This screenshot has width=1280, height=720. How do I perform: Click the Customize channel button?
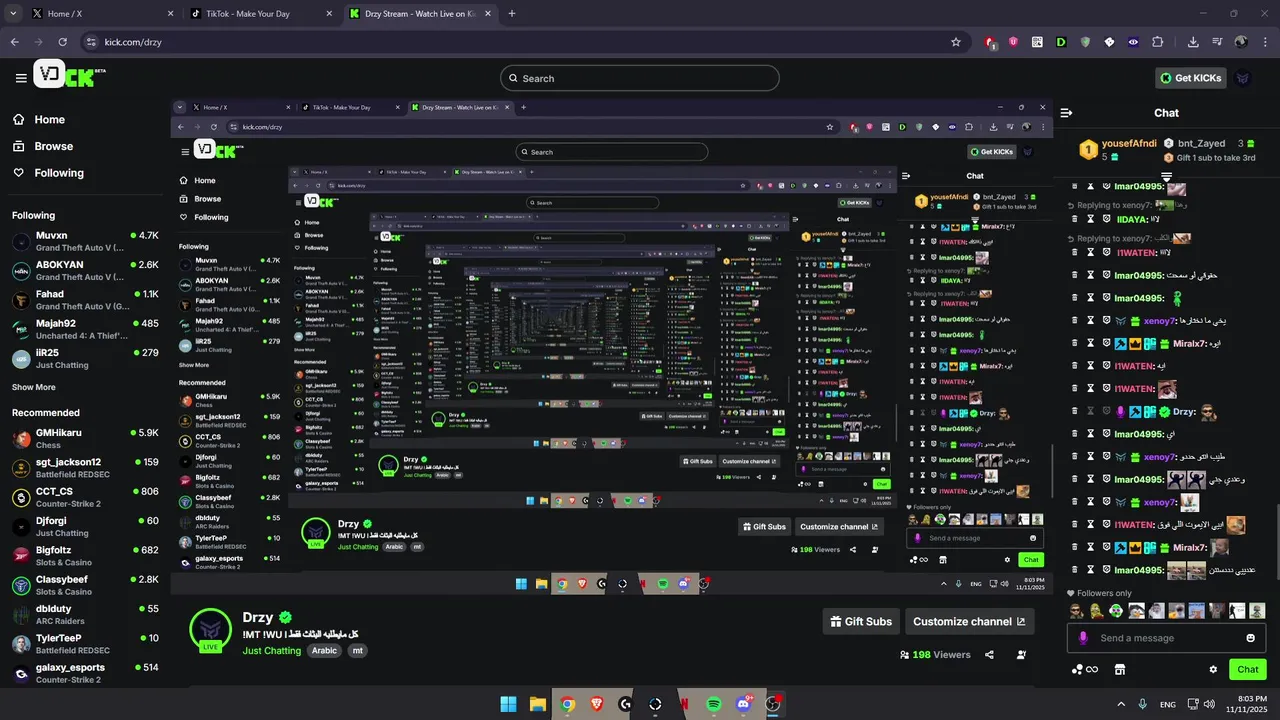[x=969, y=621]
